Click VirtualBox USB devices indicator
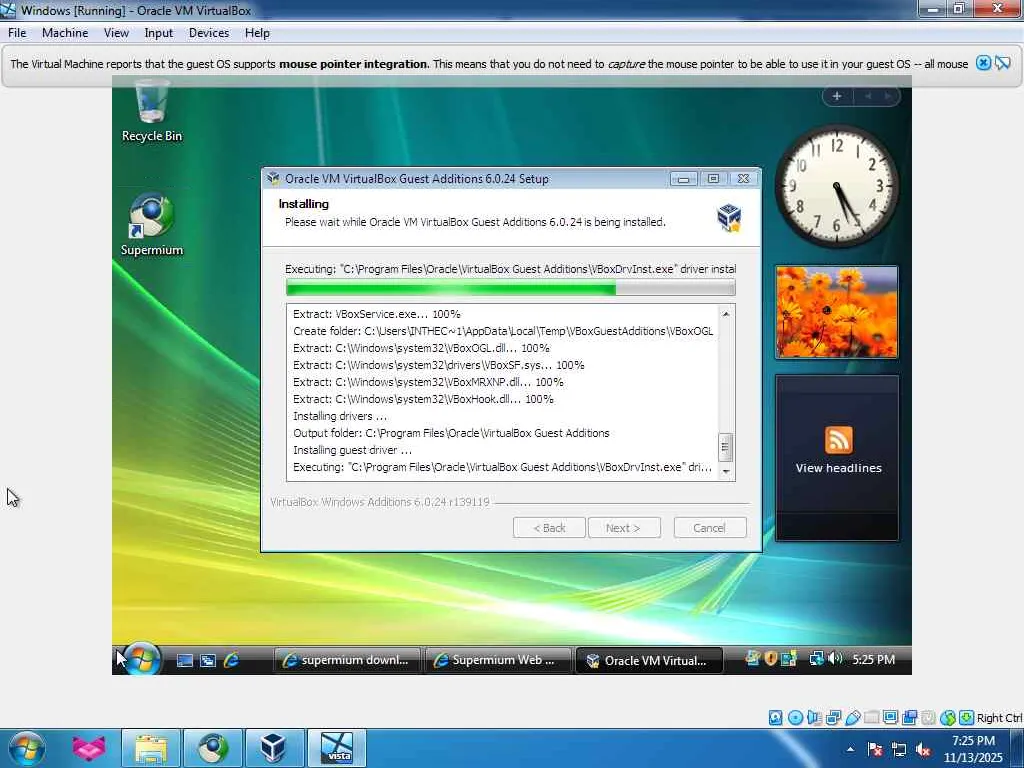The width and height of the screenshot is (1024, 768). click(852, 718)
